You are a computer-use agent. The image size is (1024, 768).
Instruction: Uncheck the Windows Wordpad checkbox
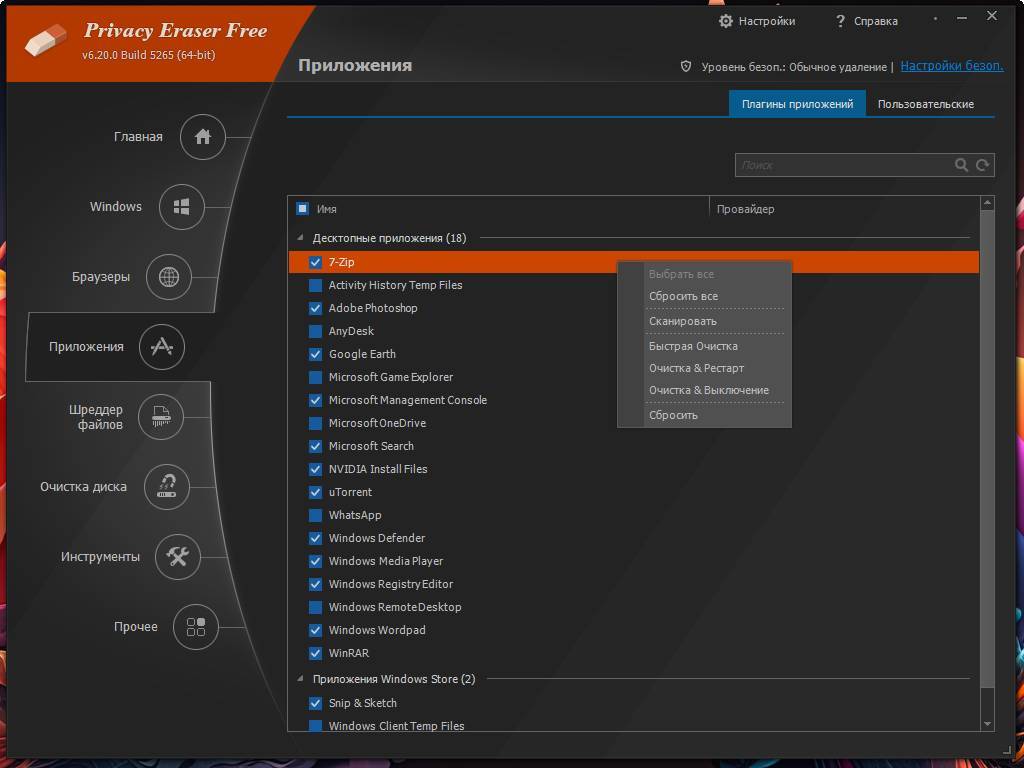click(x=315, y=630)
